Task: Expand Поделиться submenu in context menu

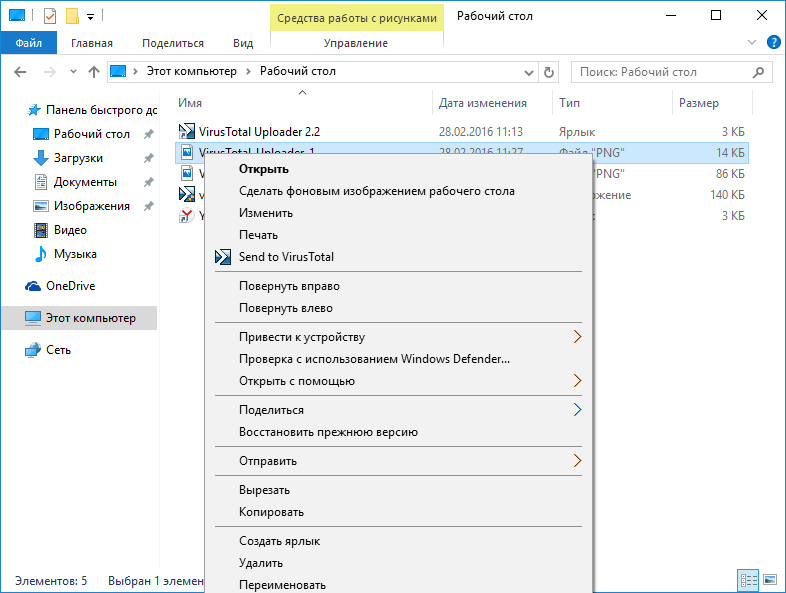Action: click(x=577, y=410)
